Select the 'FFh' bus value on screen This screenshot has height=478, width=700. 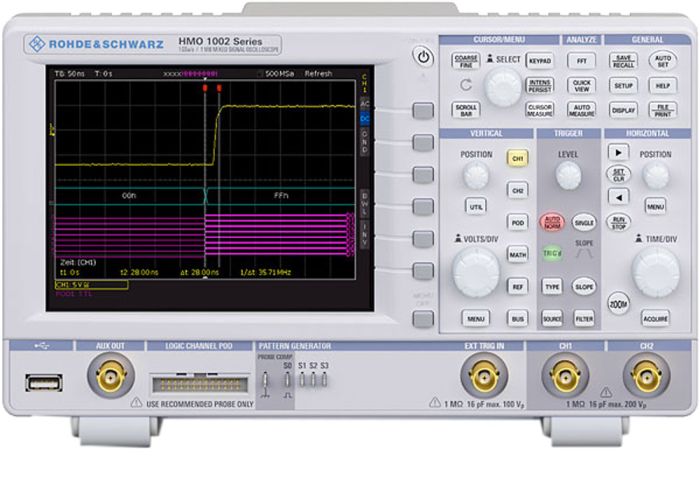(281, 195)
